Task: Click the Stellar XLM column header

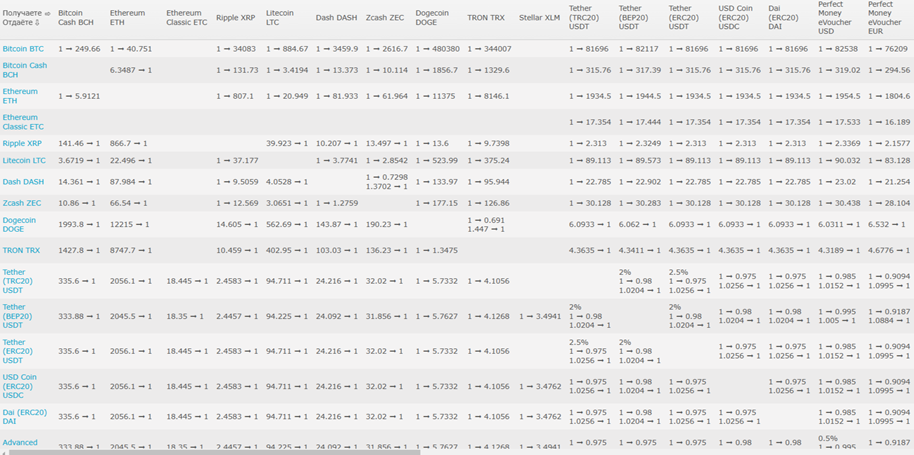Action: 539,17
